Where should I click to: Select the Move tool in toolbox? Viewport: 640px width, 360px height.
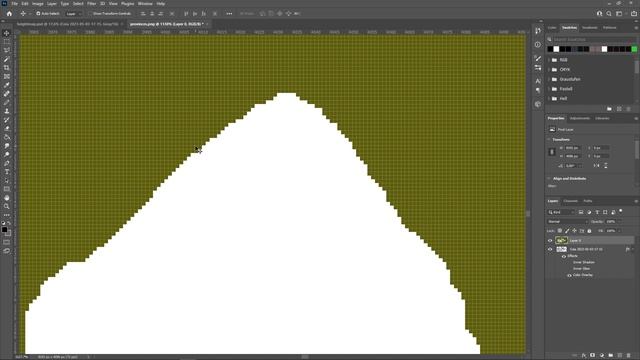(7, 33)
